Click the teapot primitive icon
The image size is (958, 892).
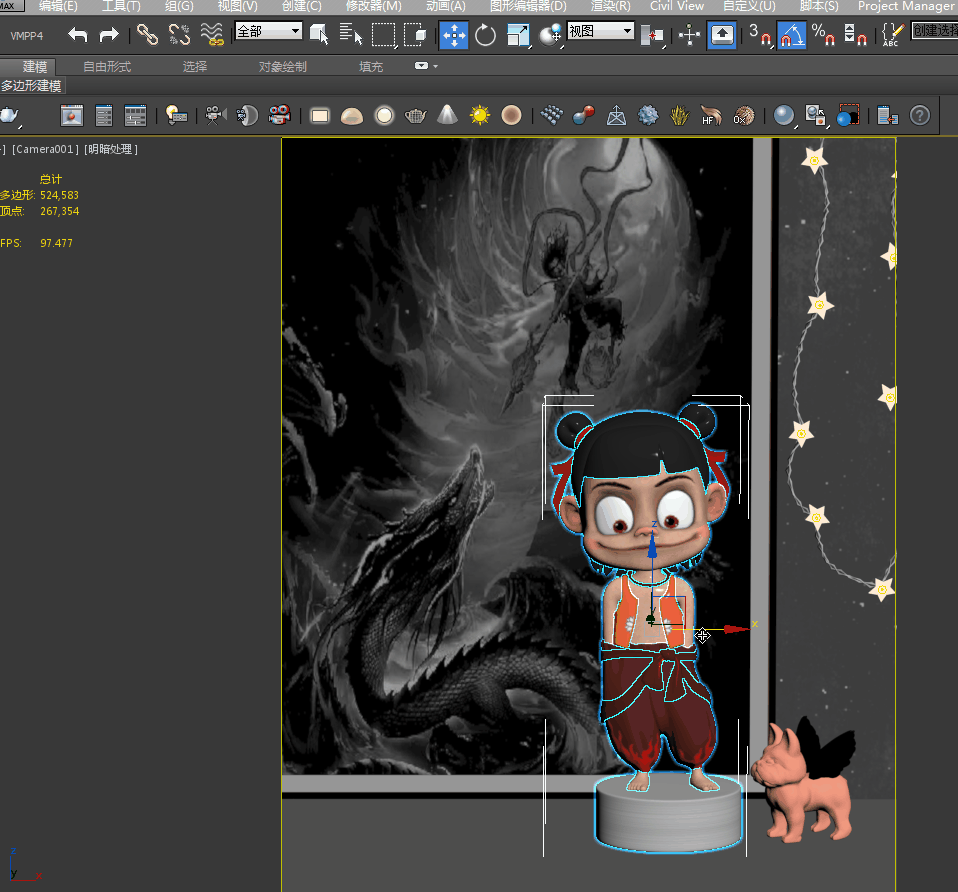coord(416,116)
